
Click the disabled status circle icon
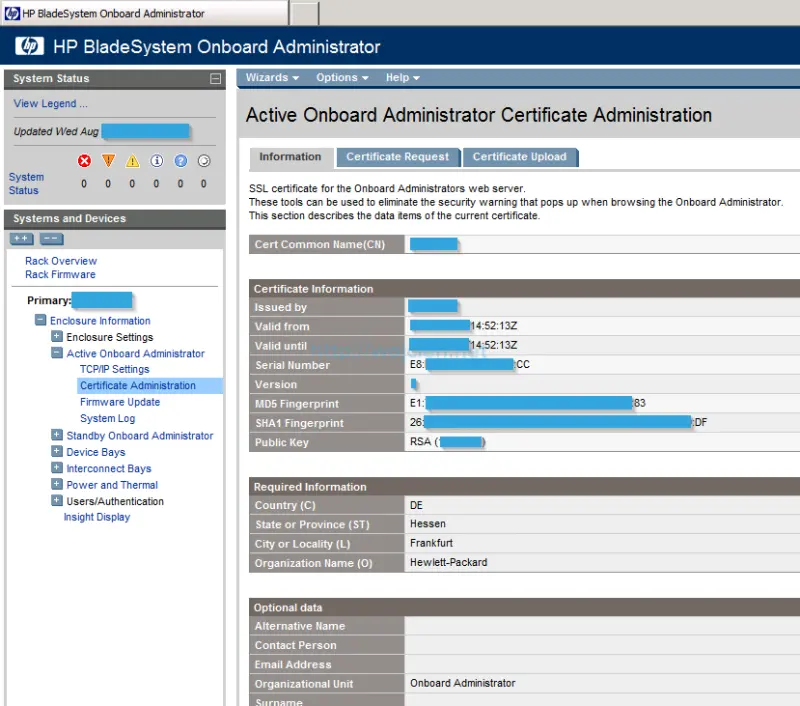click(x=204, y=160)
